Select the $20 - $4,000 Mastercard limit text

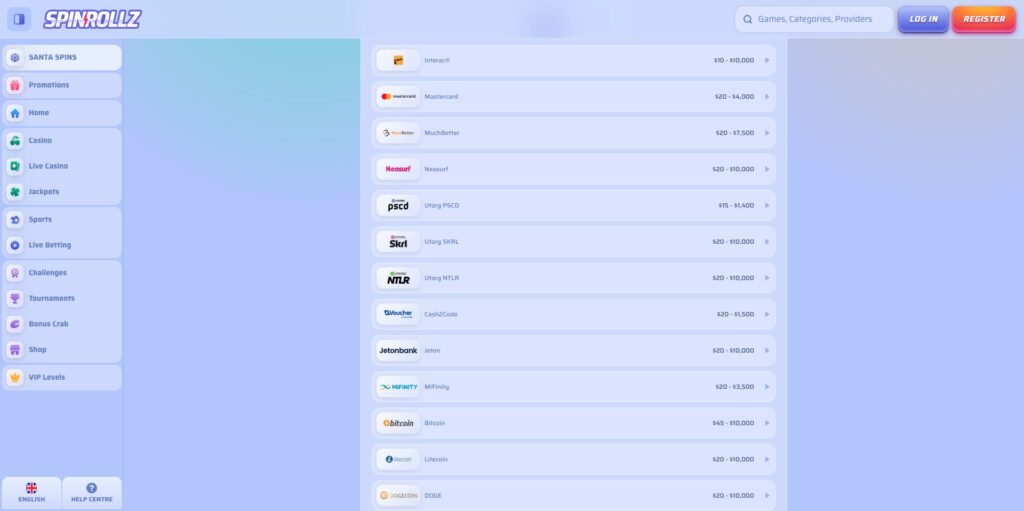pos(734,97)
